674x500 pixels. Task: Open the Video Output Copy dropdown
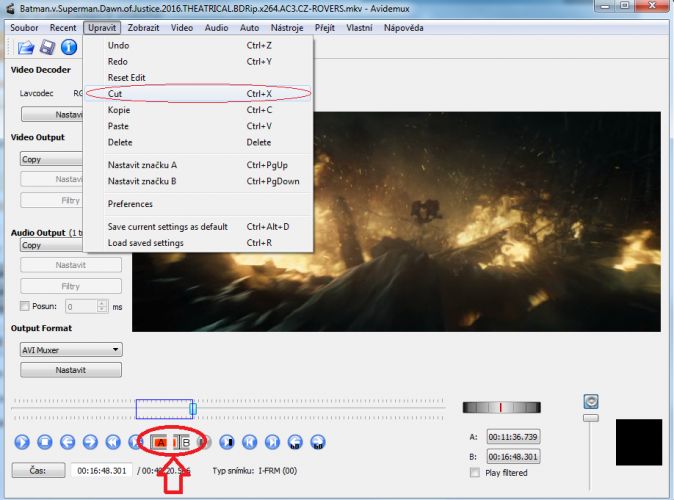(51, 159)
